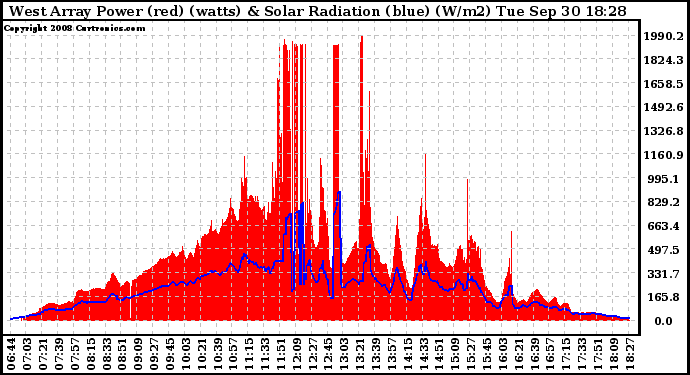The image size is (690, 375).
Task: Click the 07:57 time label
Action: (x=75, y=354)
